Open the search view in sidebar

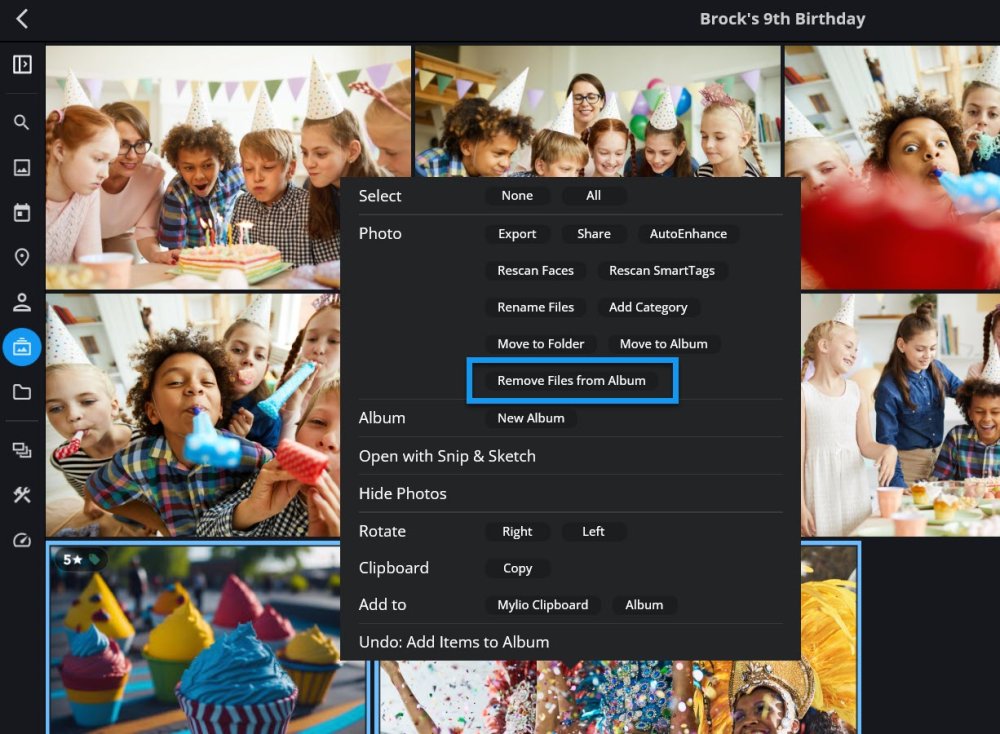point(22,122)
